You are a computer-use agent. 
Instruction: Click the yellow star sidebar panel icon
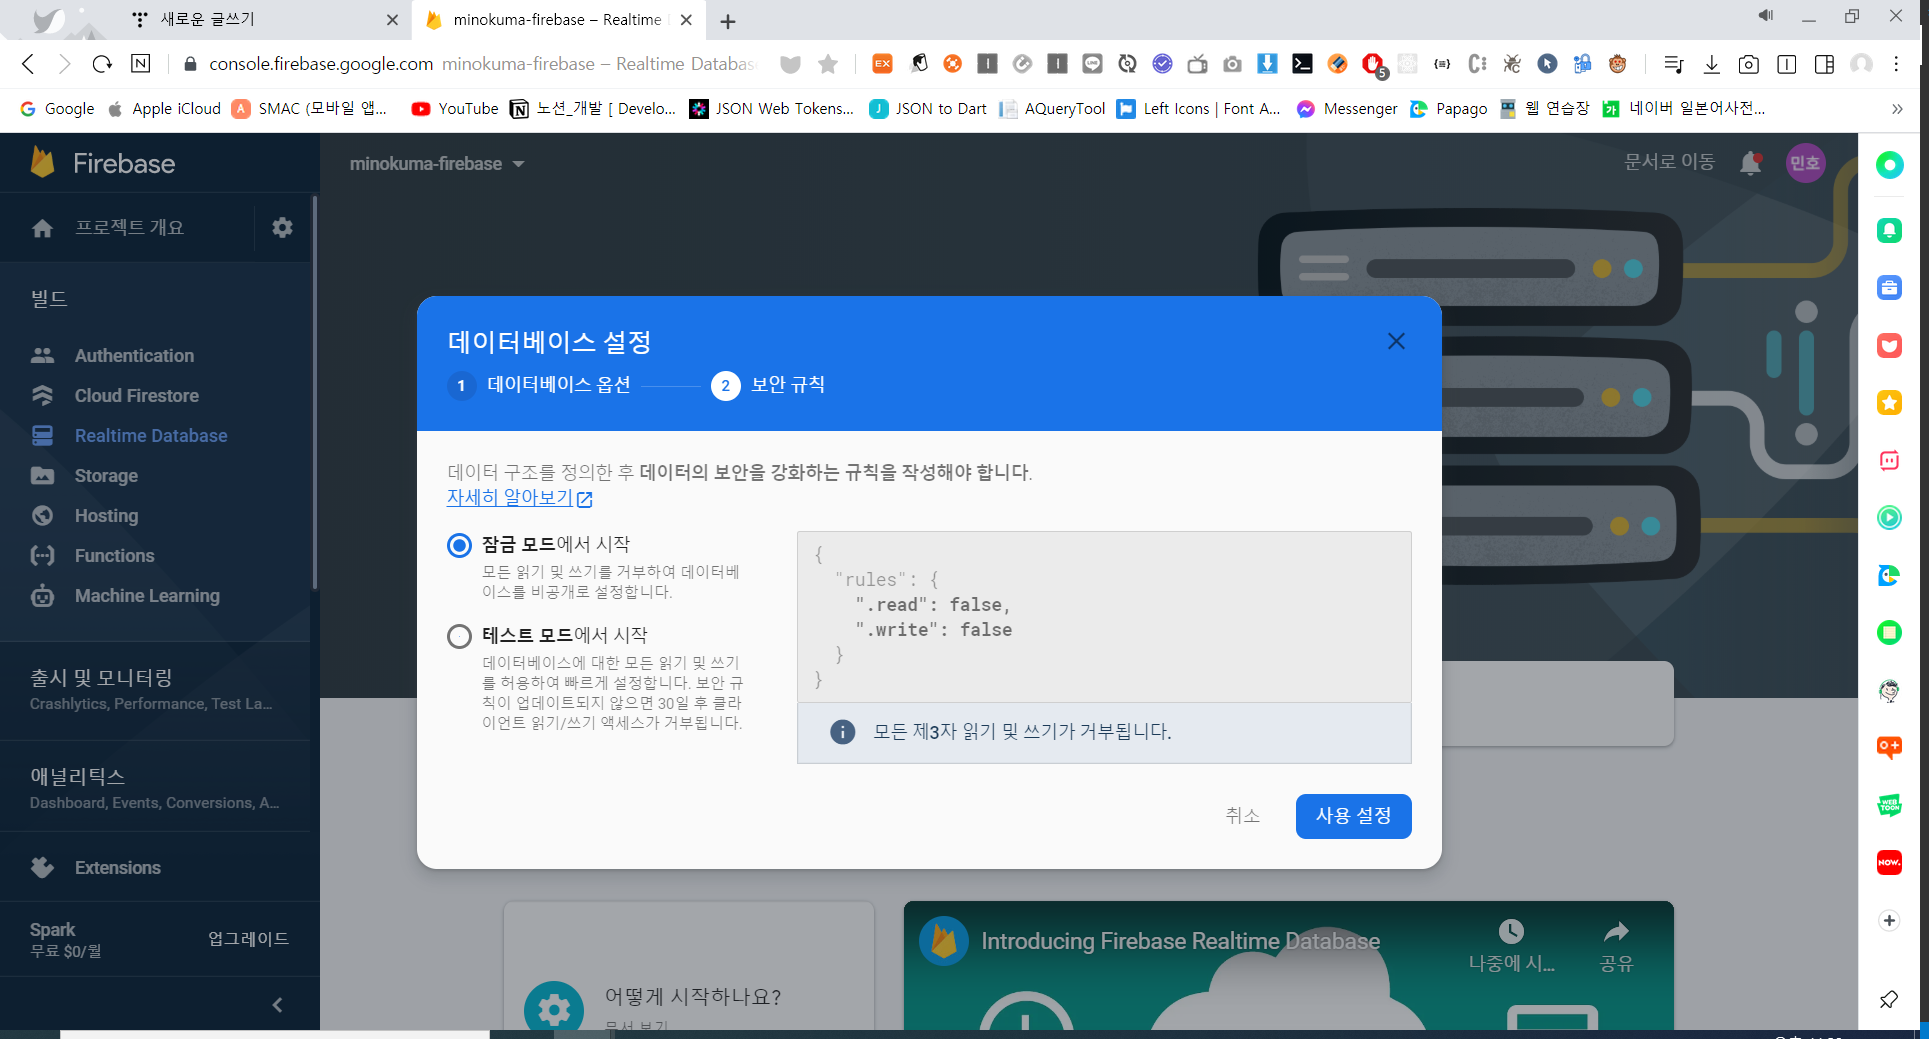click(1889, 403)
